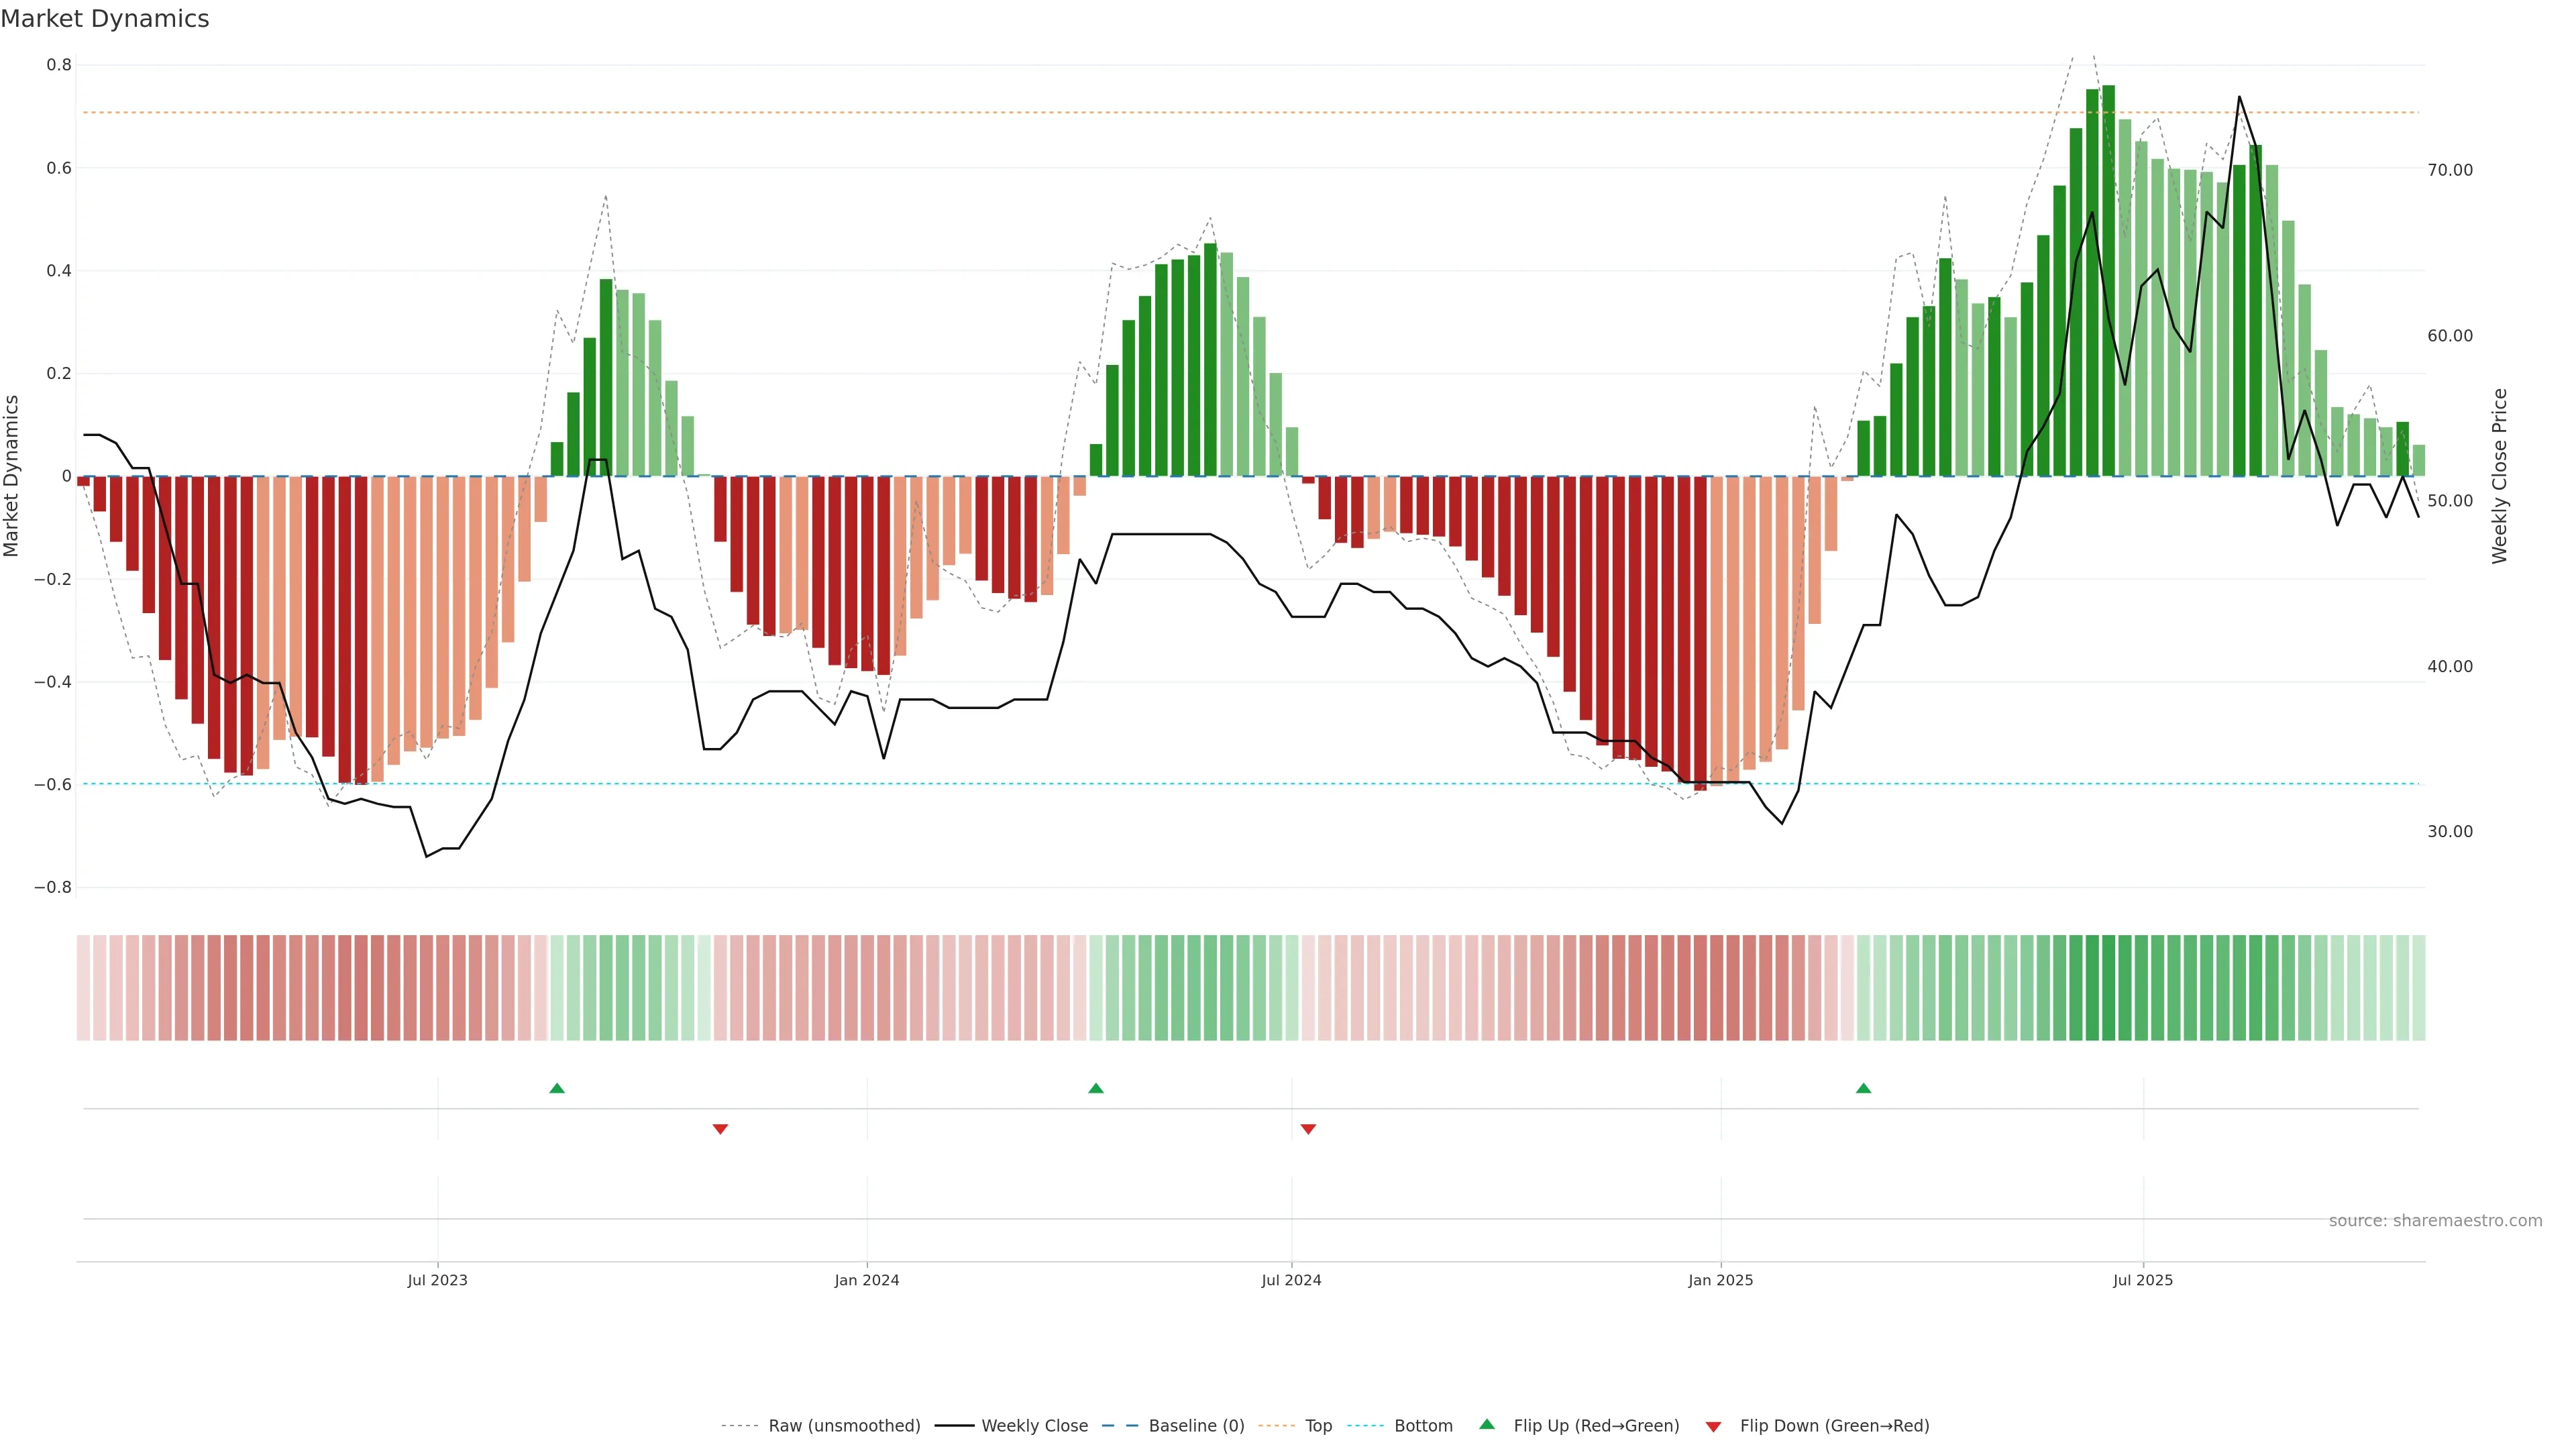Click the Flip Up green triangle legend icon
Screen dimensions: 2576x1449
click(x=1487, y=1424)
